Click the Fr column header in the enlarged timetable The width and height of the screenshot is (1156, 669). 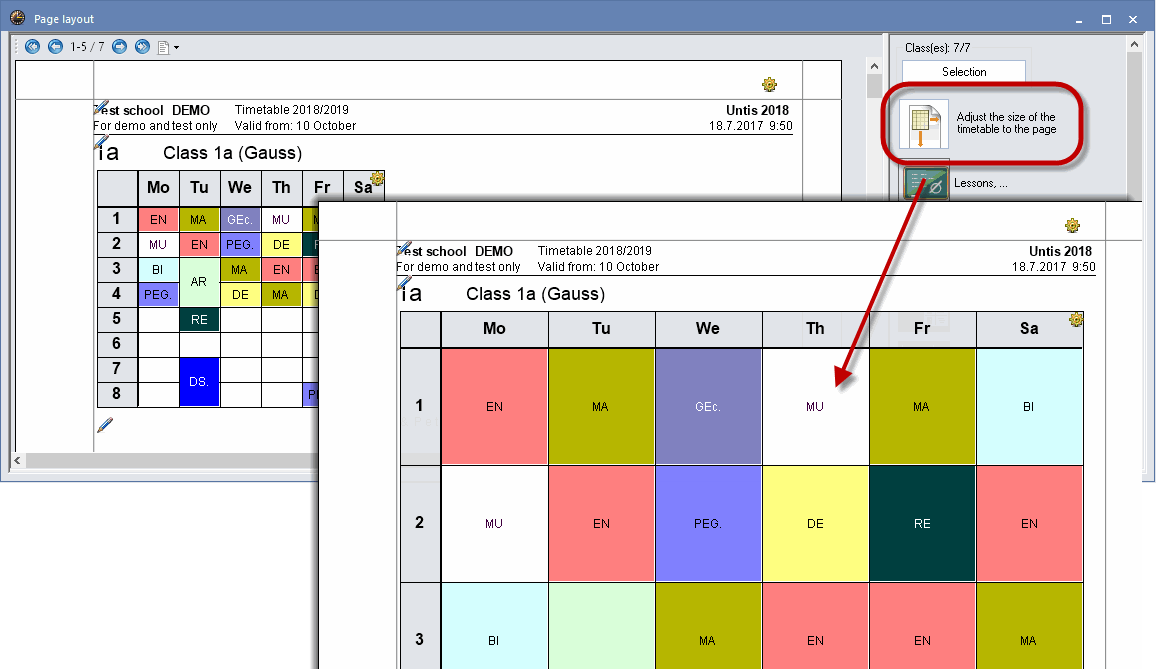[922, 329]
